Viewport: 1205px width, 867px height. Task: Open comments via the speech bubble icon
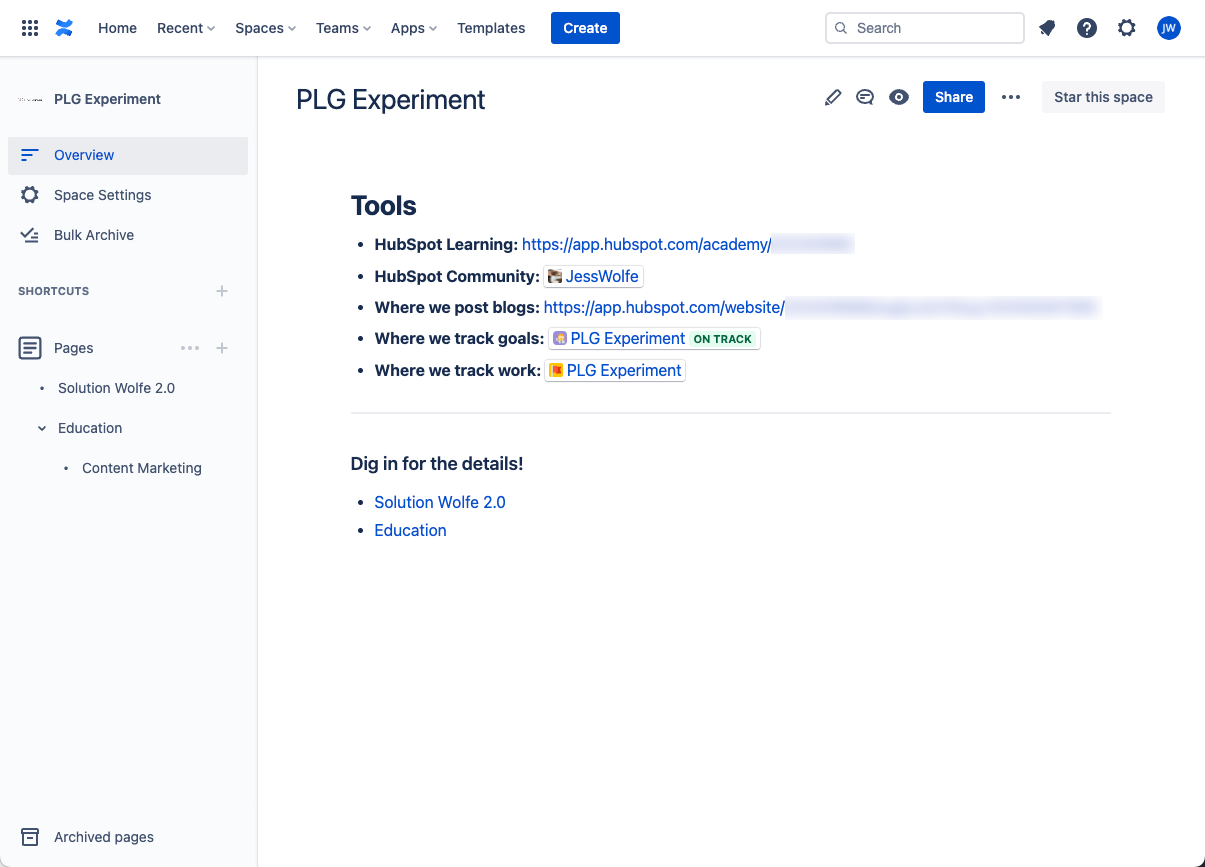pyautogui.click(x=865, y=97)
